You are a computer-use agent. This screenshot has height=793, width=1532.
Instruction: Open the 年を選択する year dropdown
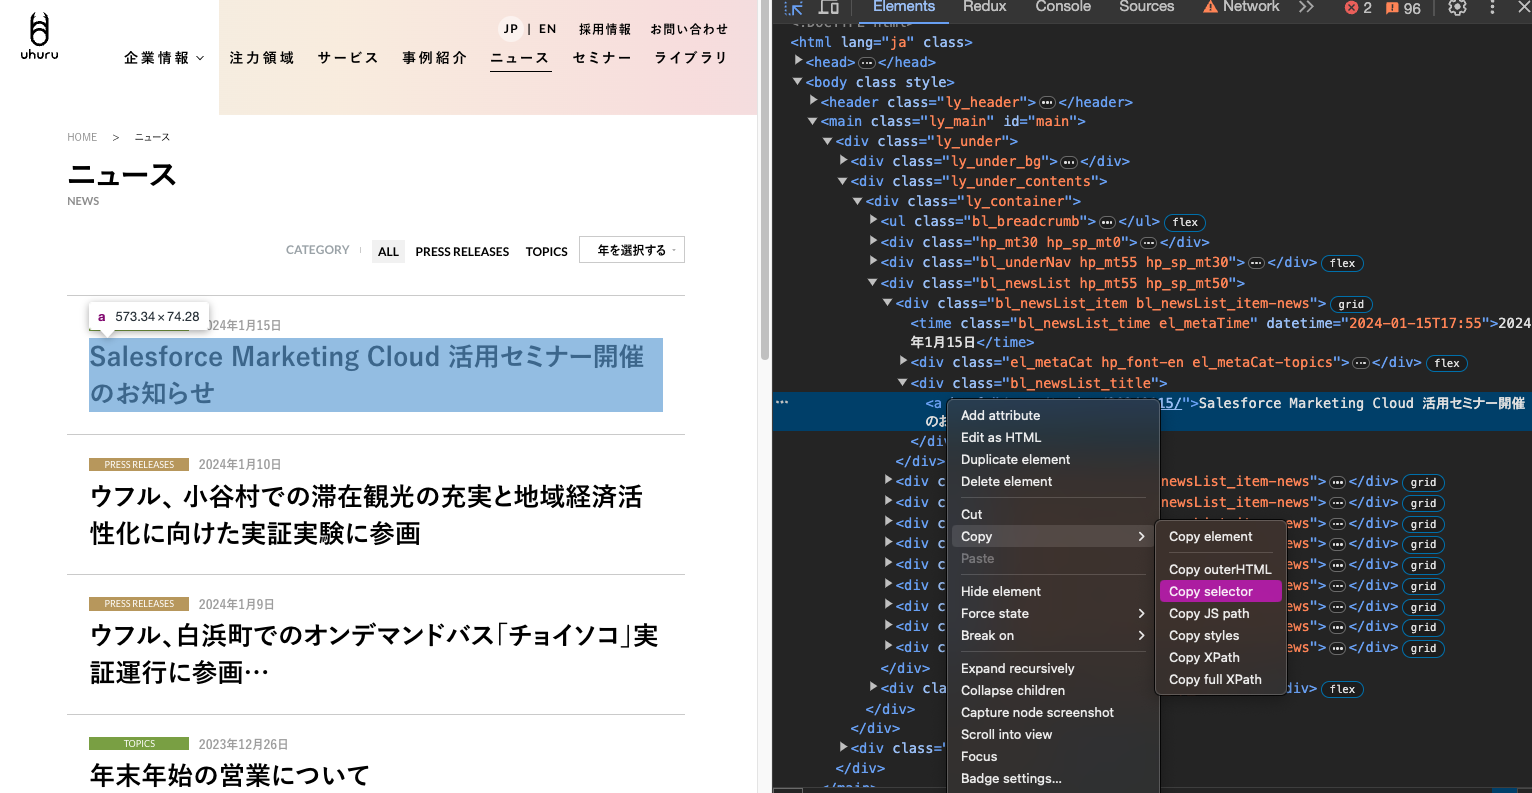pyautogui.click(x=632, y=250)
